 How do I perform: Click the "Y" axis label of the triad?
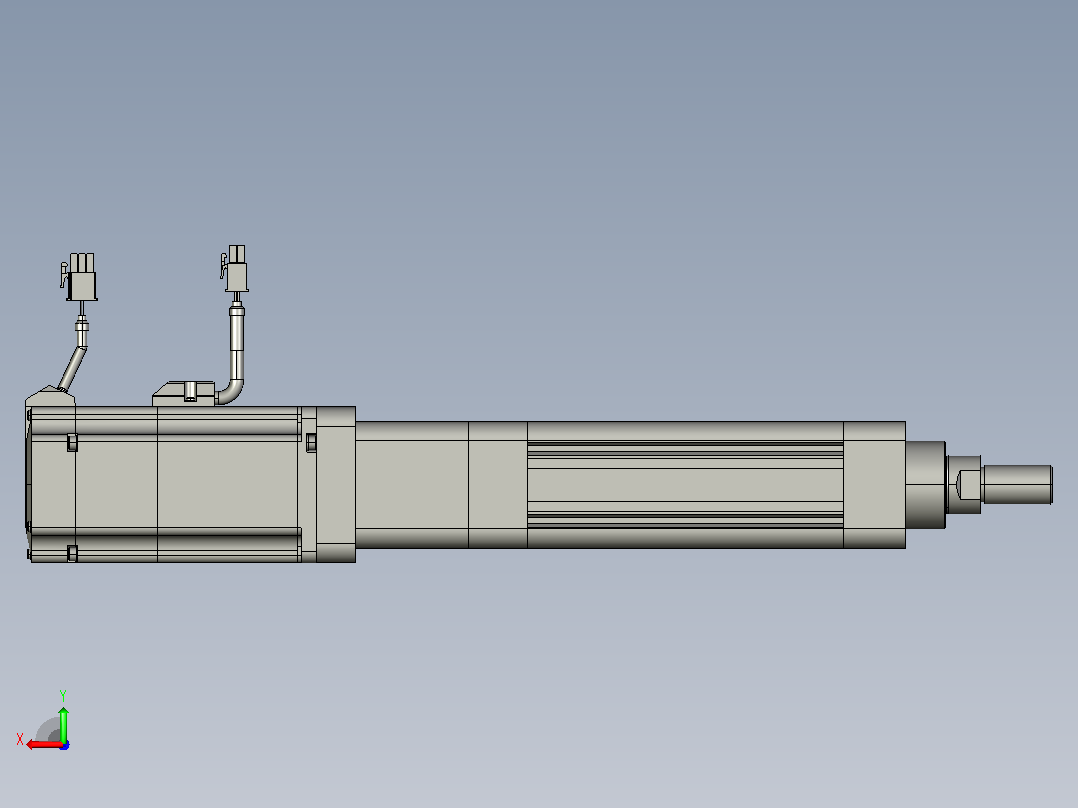(63, 696)
